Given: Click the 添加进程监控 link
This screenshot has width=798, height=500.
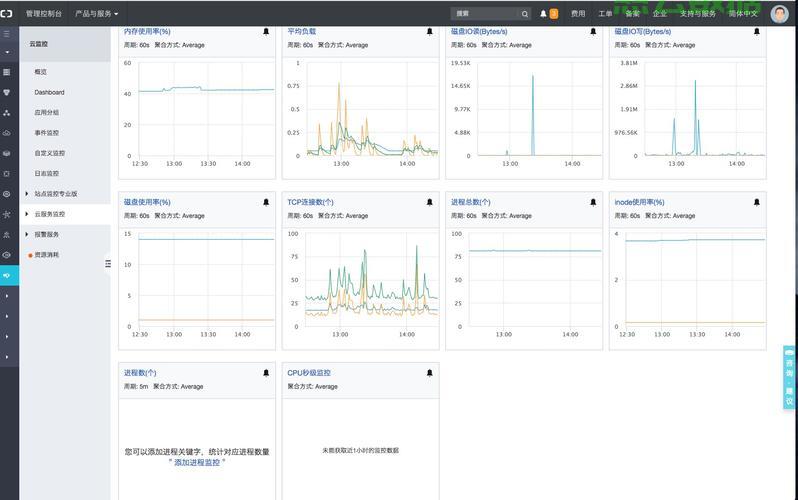Looking at the screenshot, I should click(197, 462).
